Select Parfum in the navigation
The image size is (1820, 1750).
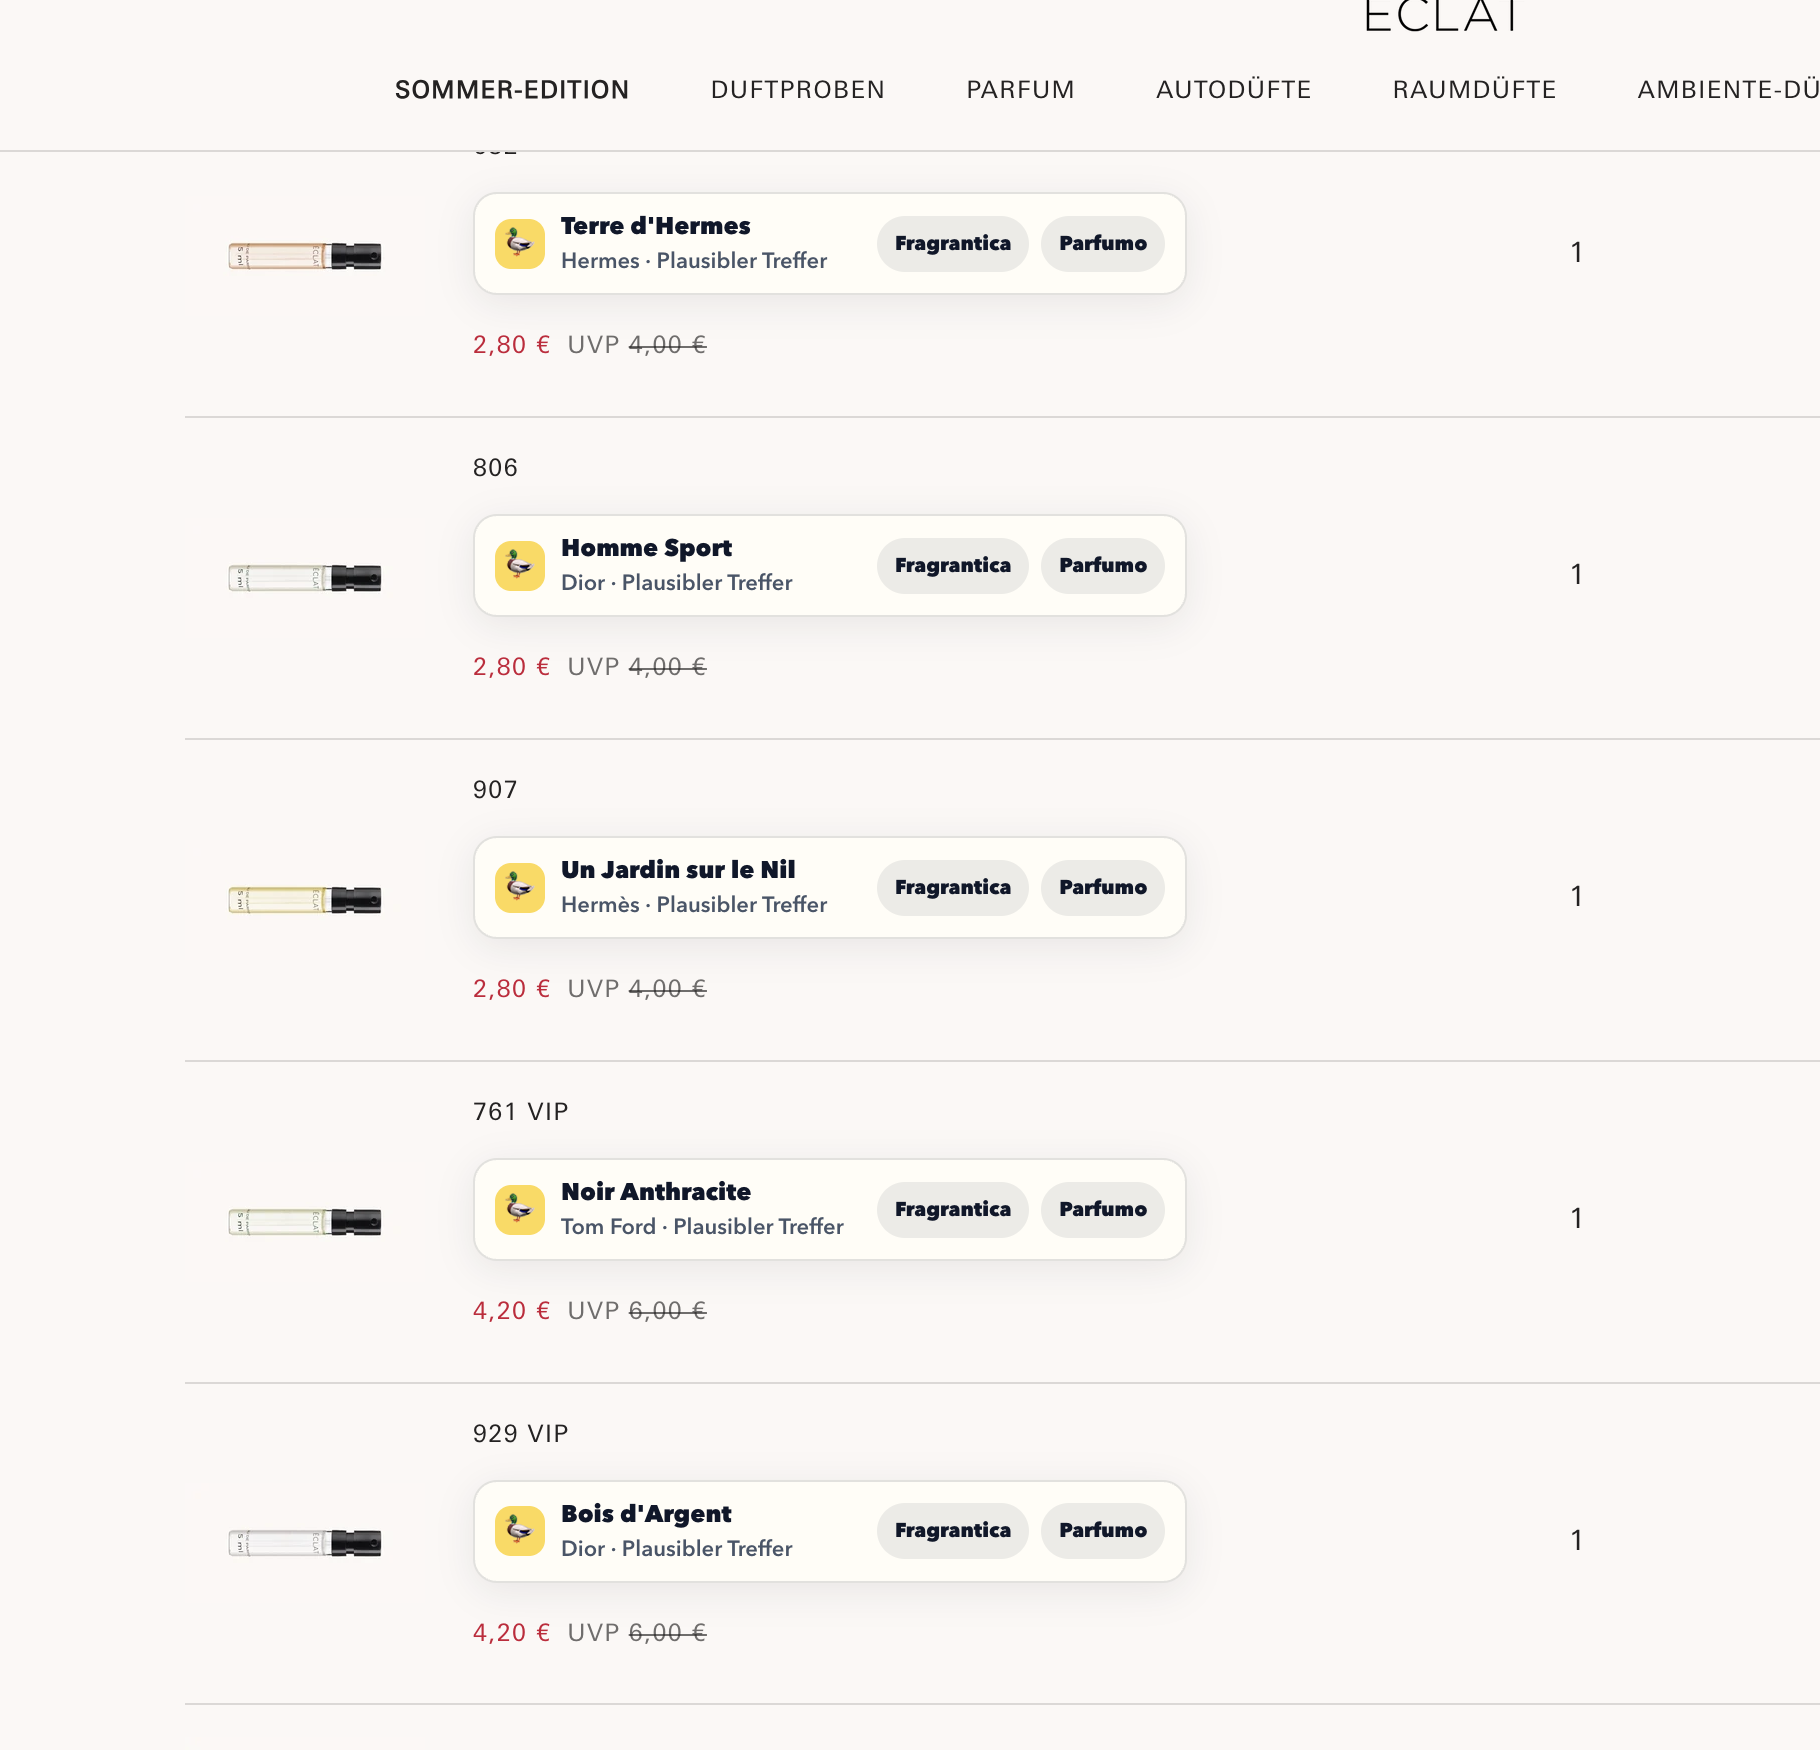(x=1020, y=90)
